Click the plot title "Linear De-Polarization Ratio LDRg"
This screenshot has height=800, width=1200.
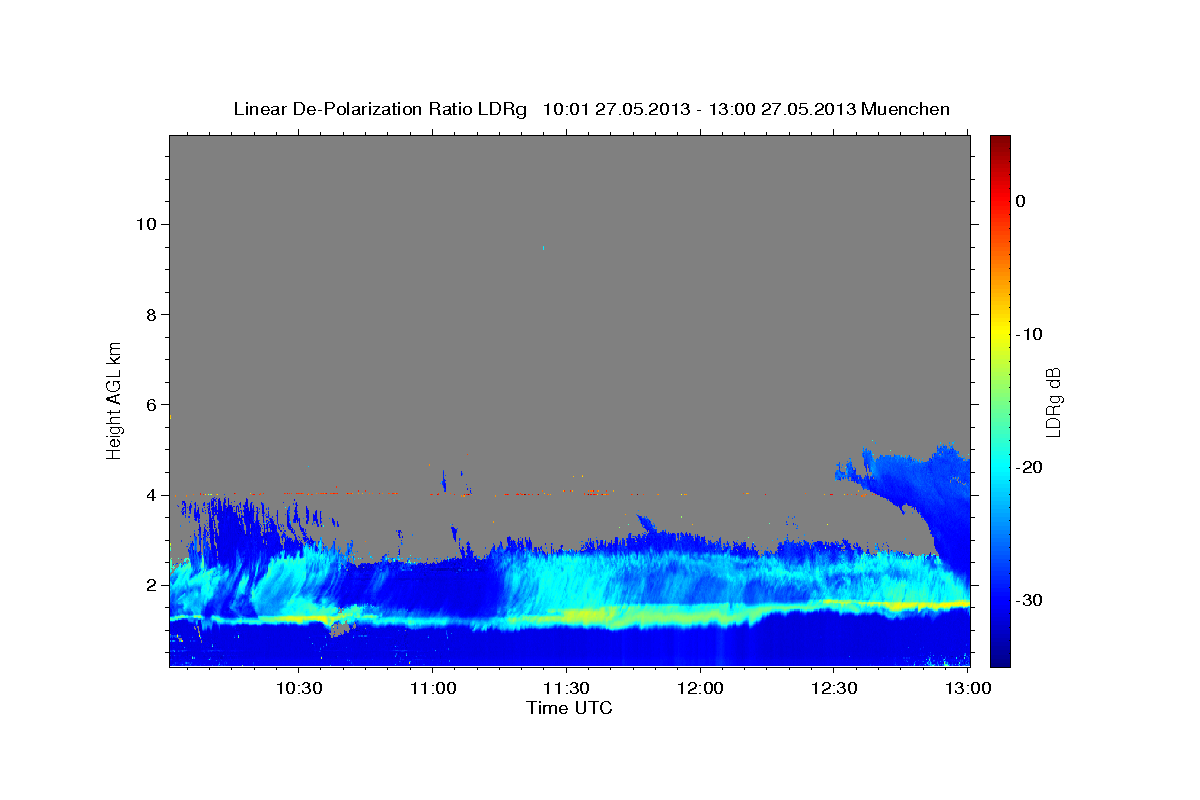[380, 109]
